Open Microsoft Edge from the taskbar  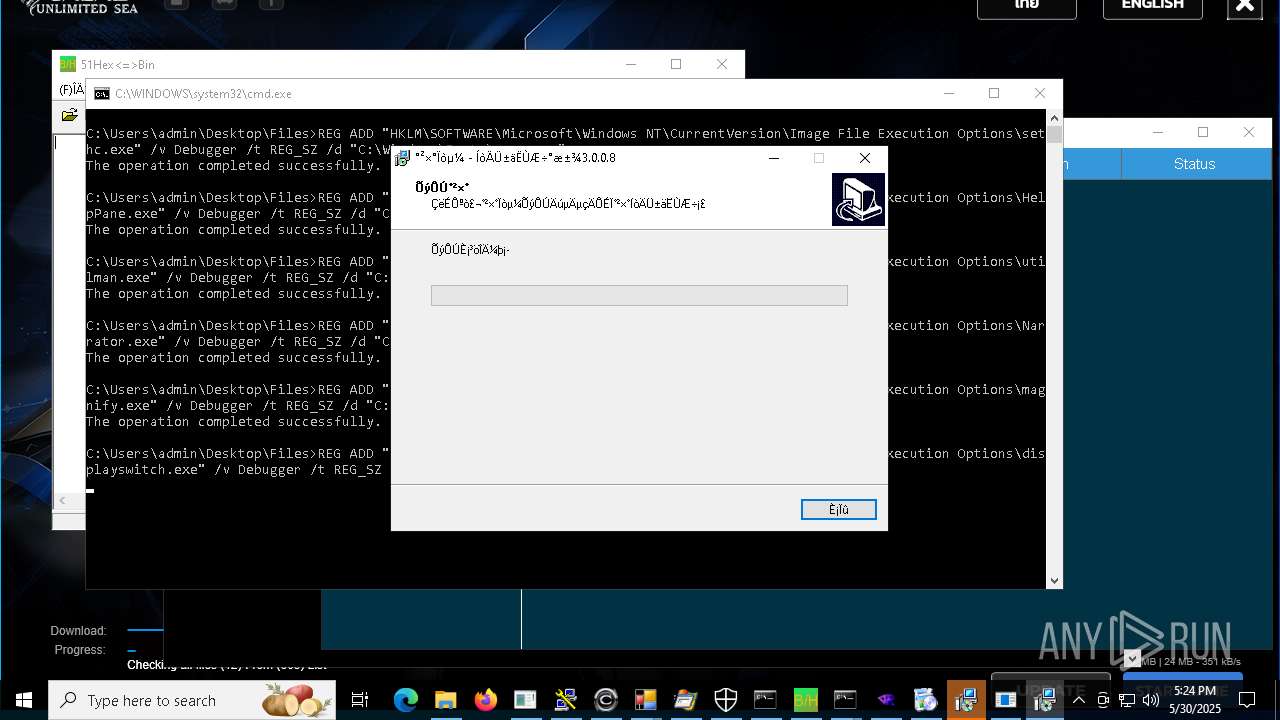click(x=405, y=700)
